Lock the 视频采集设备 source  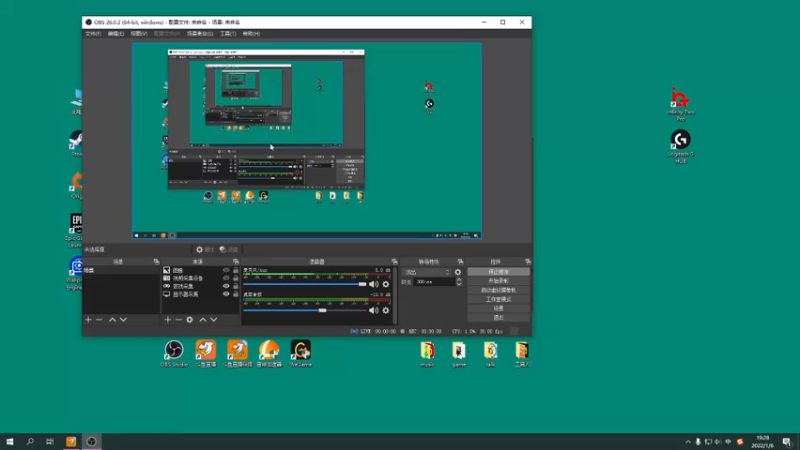click(x=236, y=278)
